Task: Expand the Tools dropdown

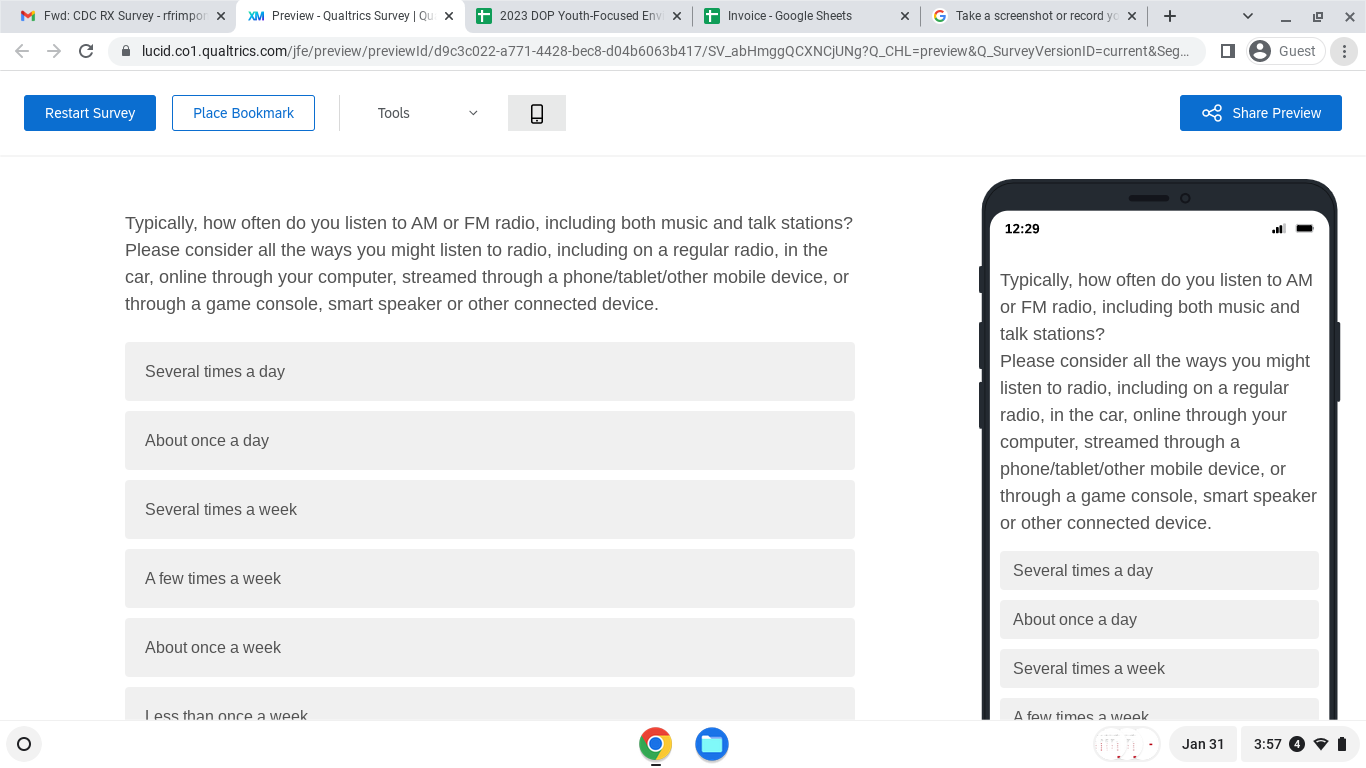Action: (427, 113)
